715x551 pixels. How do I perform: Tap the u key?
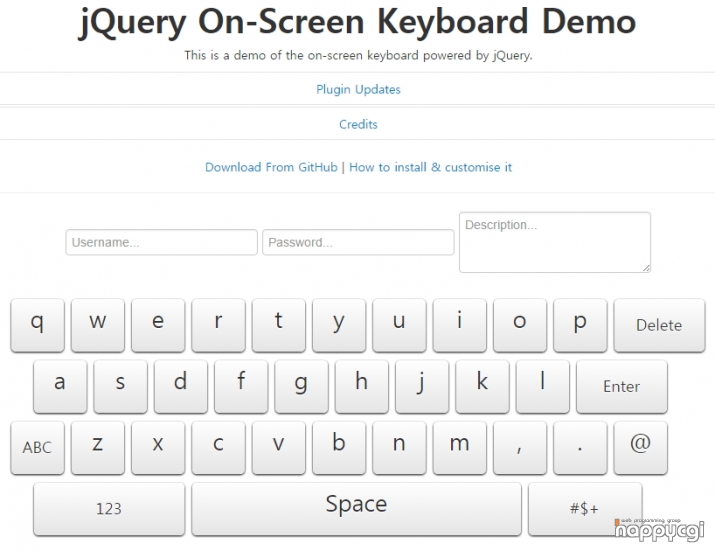[x=399, y=325]
